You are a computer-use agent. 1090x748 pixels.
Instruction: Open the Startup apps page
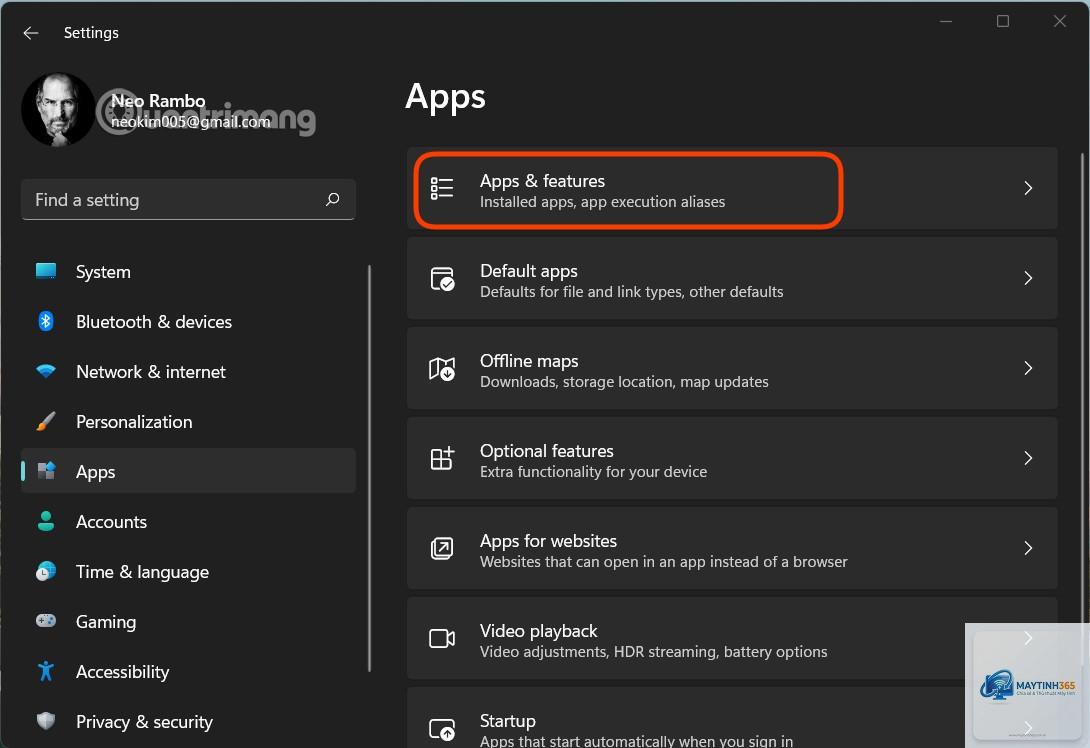coord(732,717)
